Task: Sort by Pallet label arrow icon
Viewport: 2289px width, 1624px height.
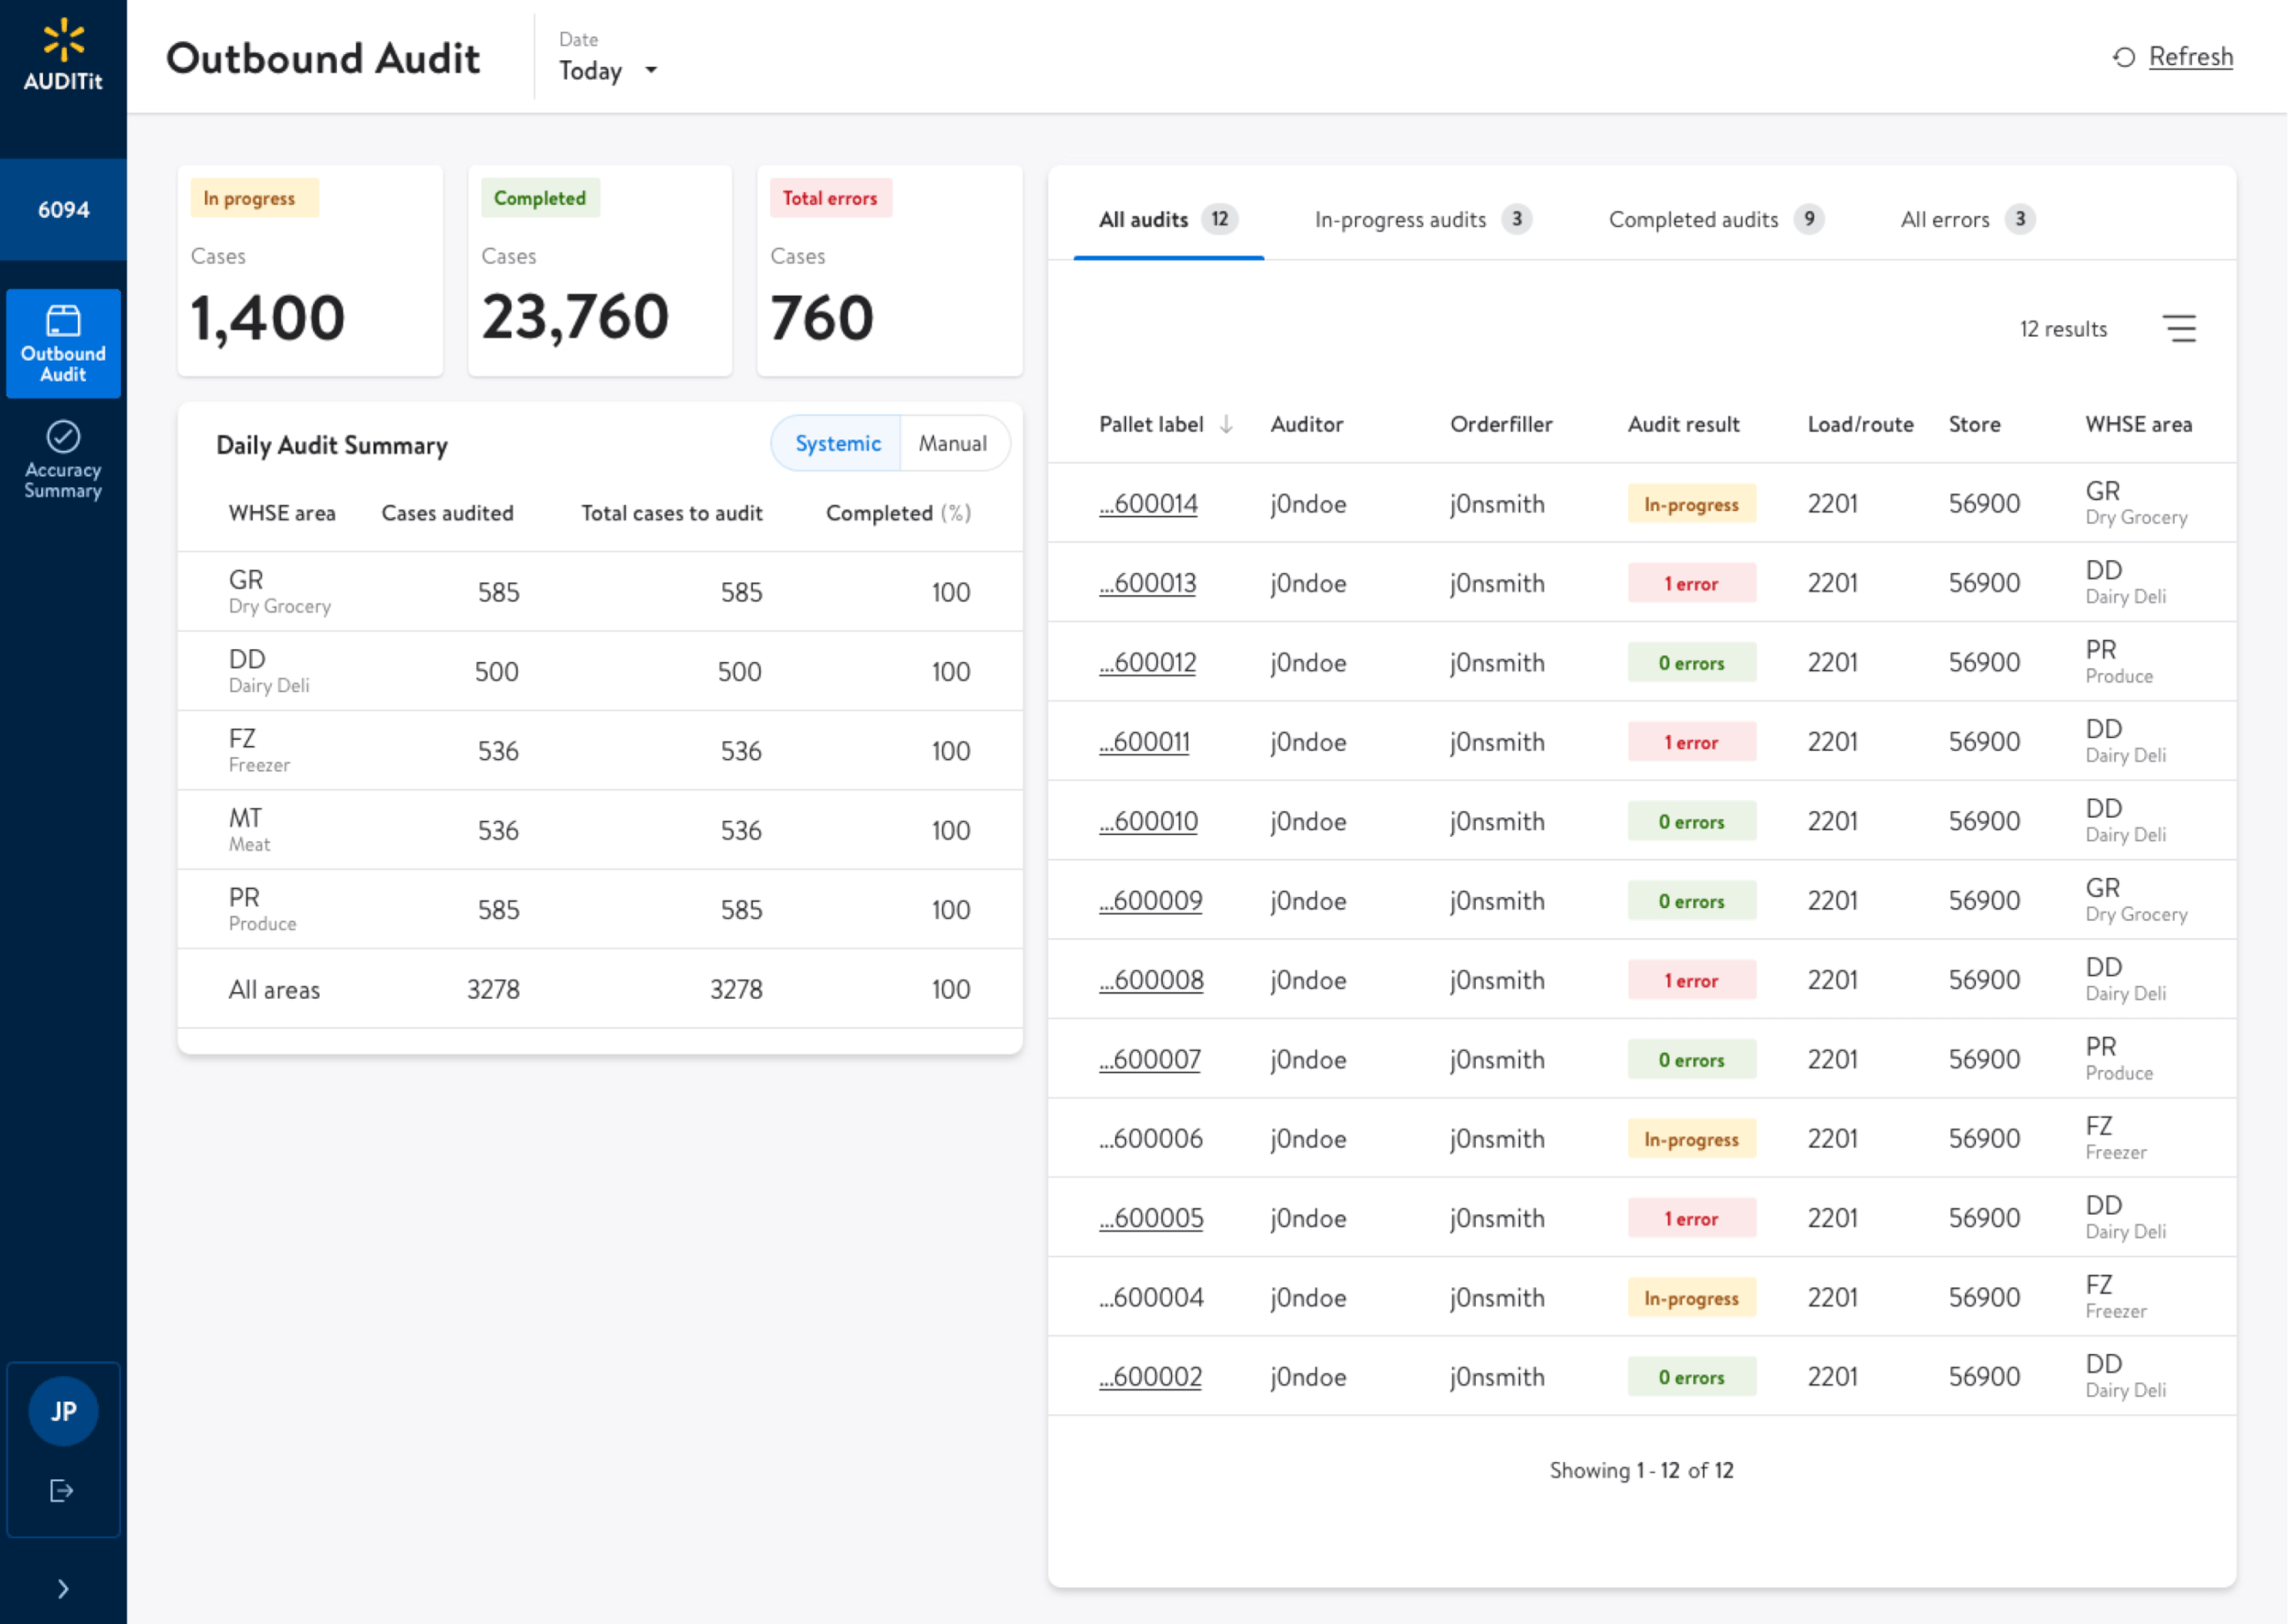Action: click(1227, 425)
